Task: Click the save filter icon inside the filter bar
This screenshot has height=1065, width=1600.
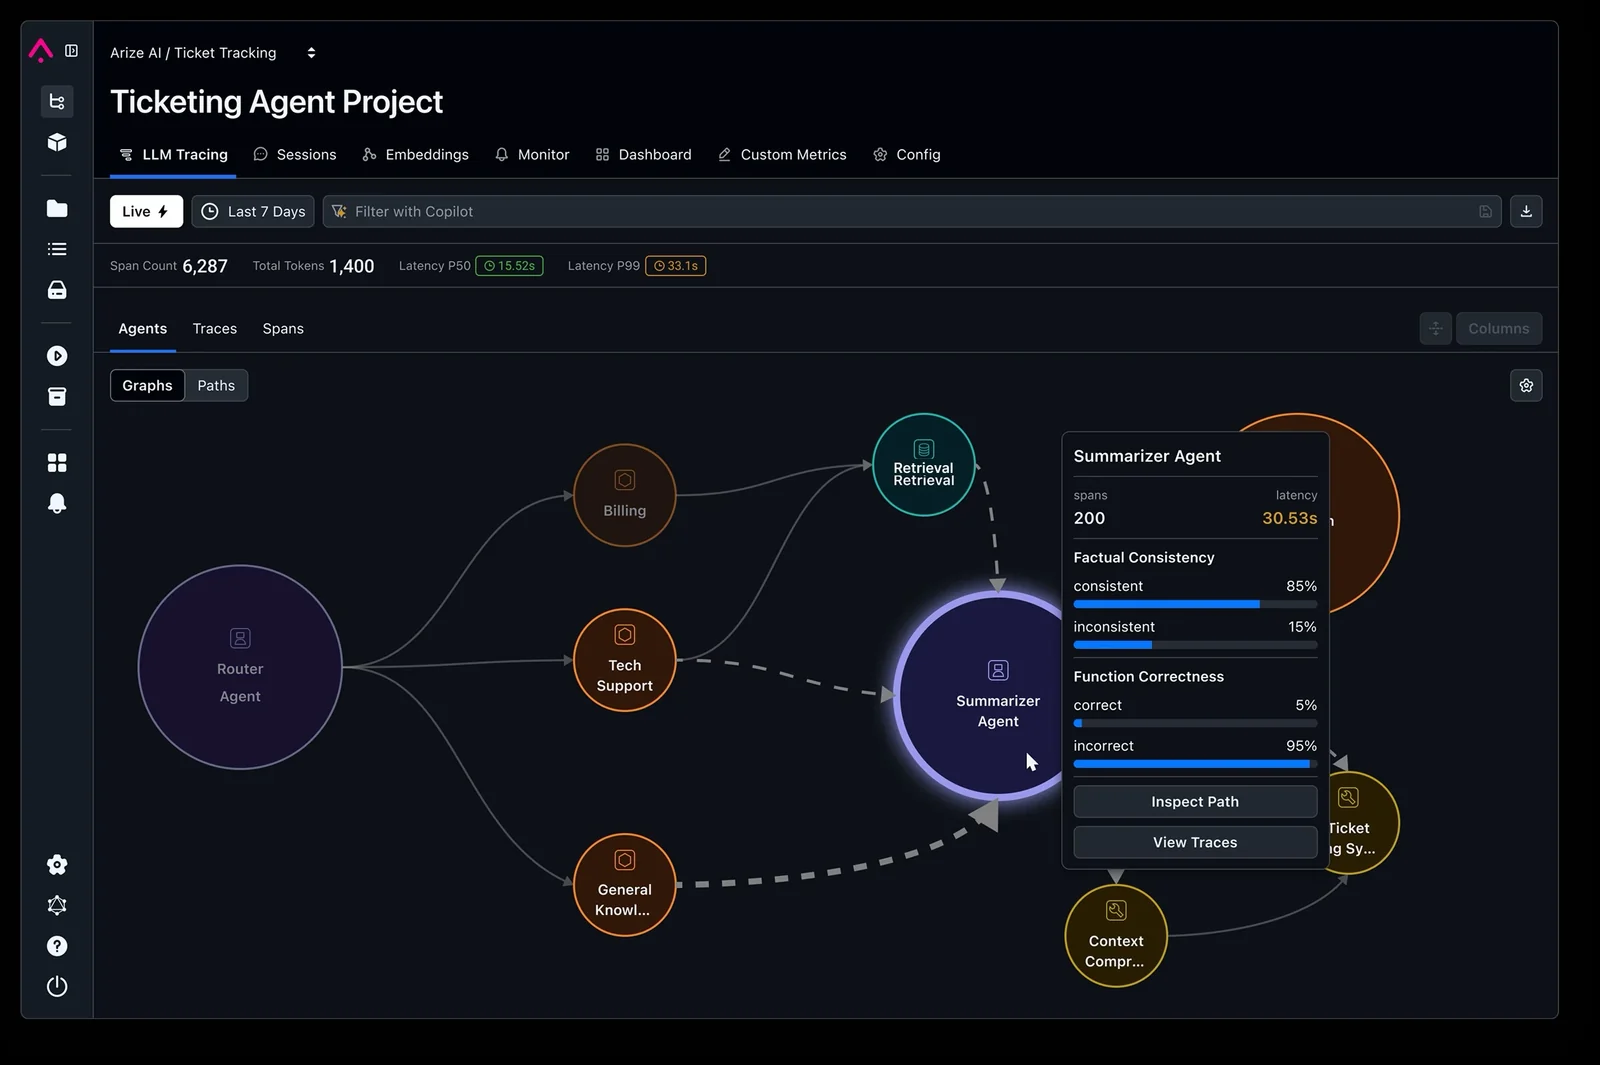Action: (x=1486, y=211)
